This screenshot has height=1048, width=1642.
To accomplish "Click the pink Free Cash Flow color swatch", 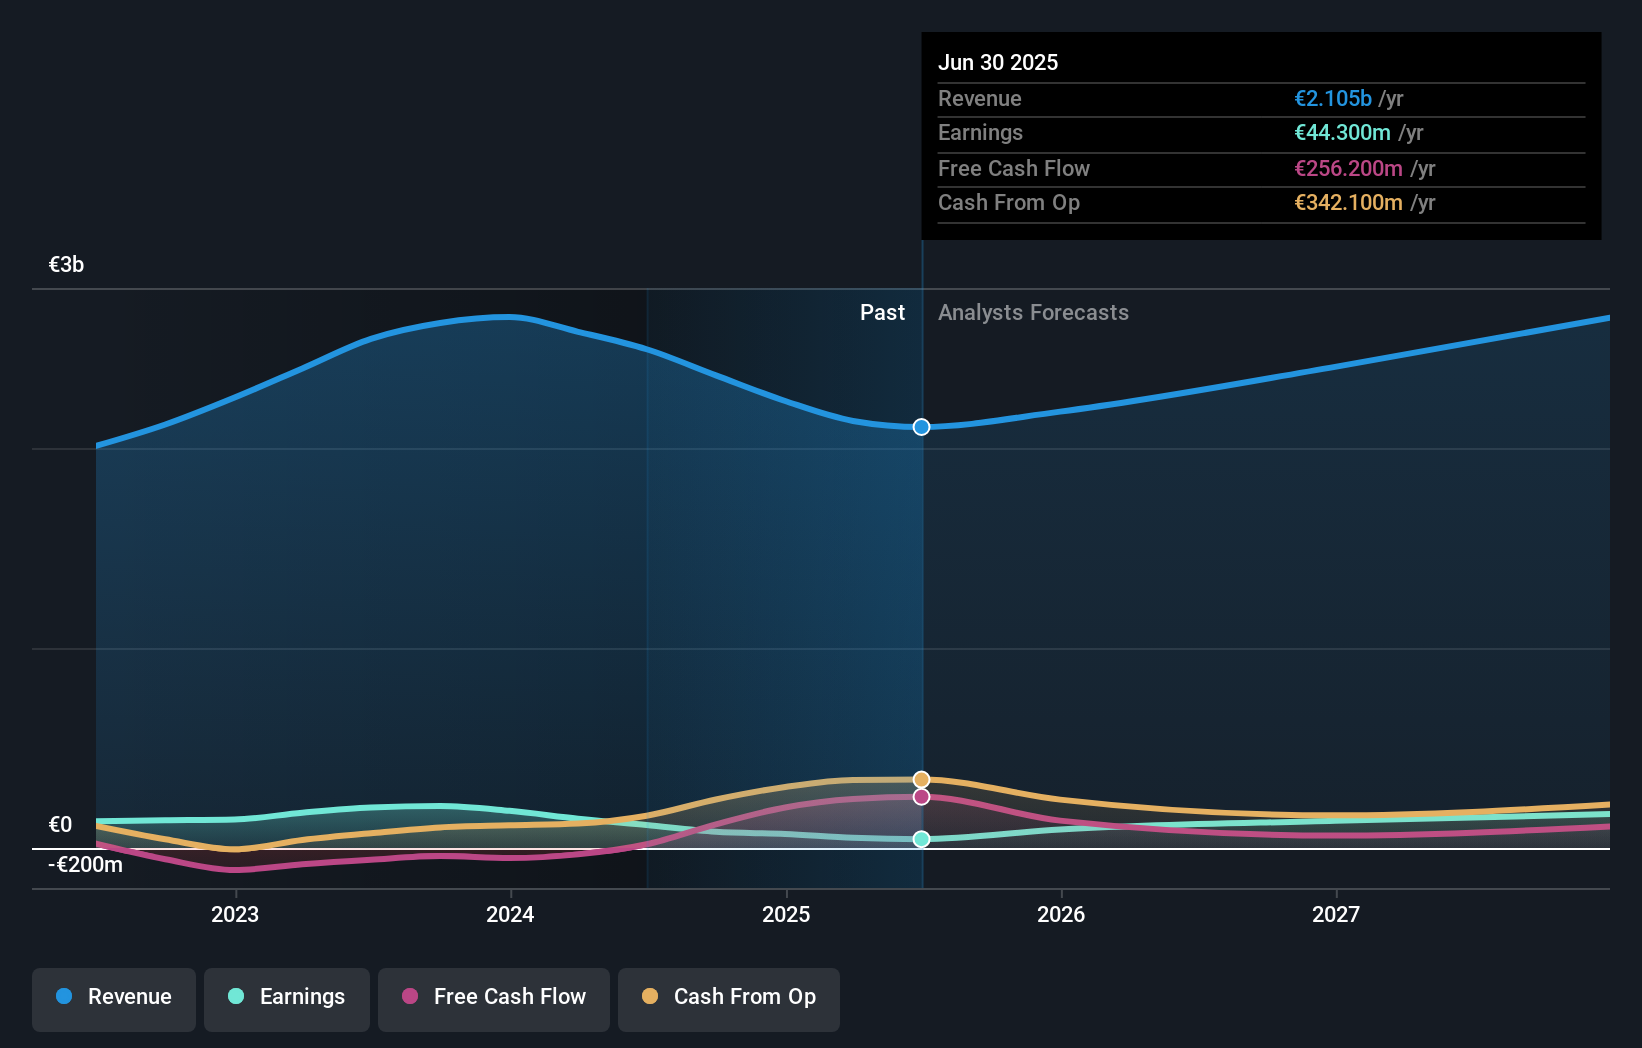I will 410,997.
